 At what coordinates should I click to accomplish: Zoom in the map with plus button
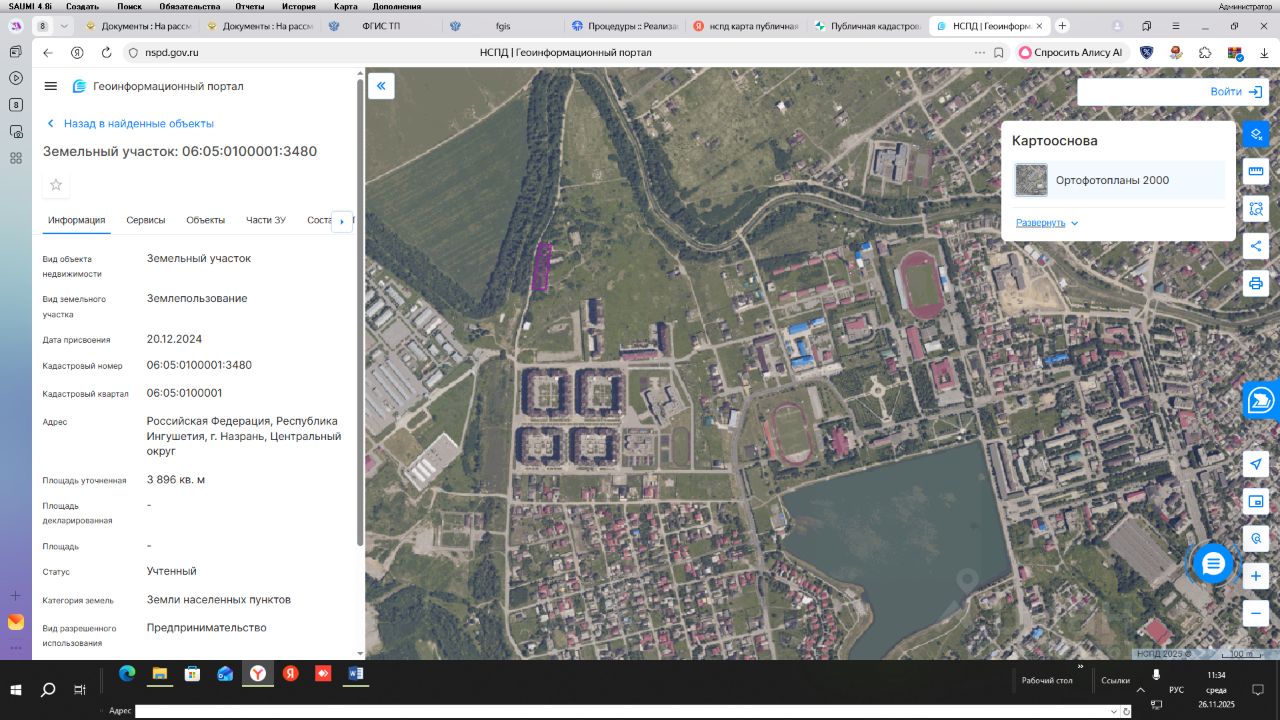tap(1256, 576)
